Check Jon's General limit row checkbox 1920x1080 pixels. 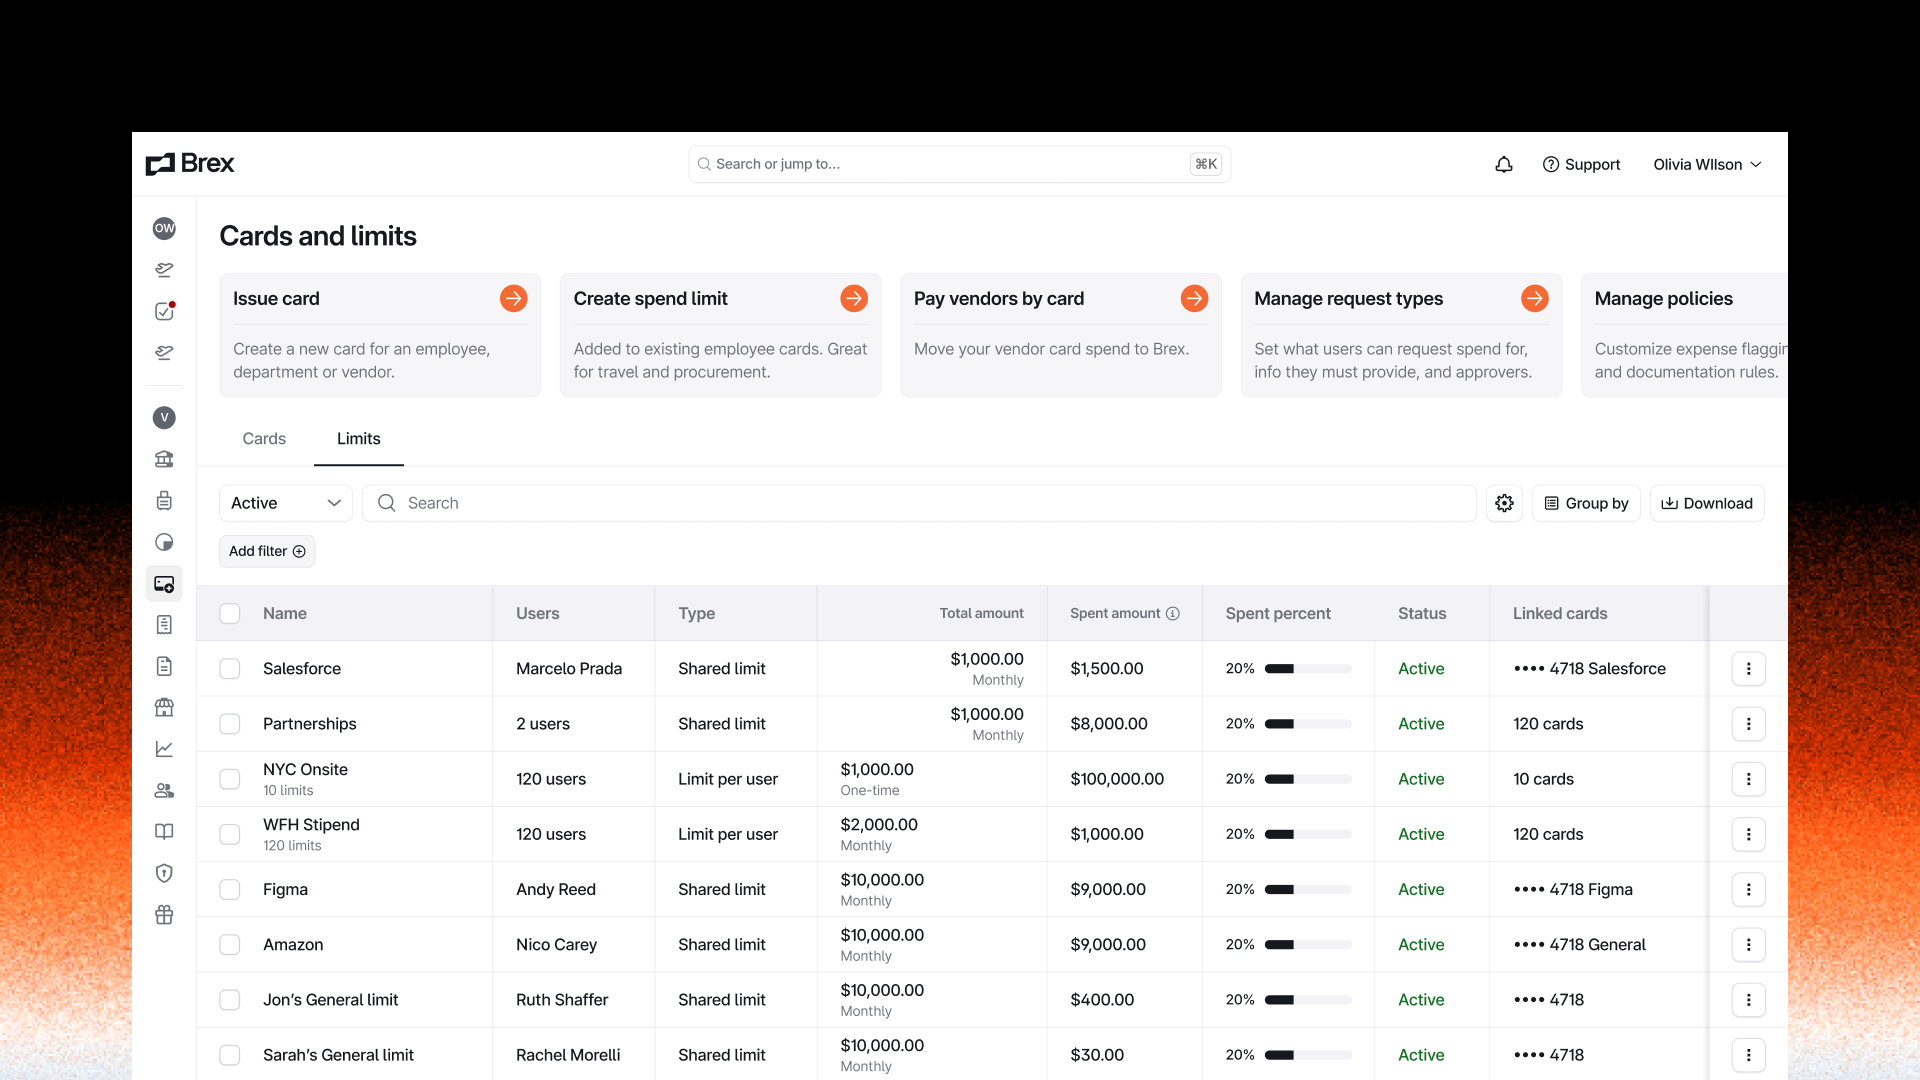(x=230, y=1000)
